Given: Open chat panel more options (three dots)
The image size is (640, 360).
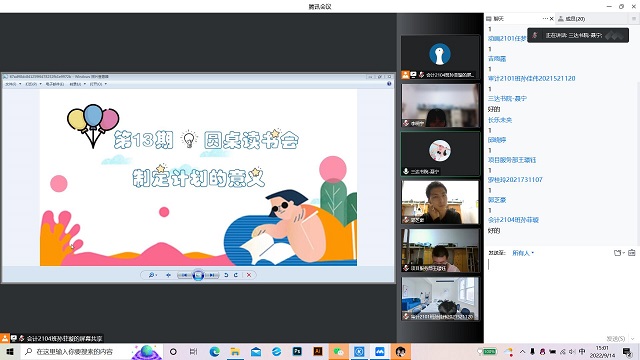Looking at the screenshot, I should (x=545, y=18).
